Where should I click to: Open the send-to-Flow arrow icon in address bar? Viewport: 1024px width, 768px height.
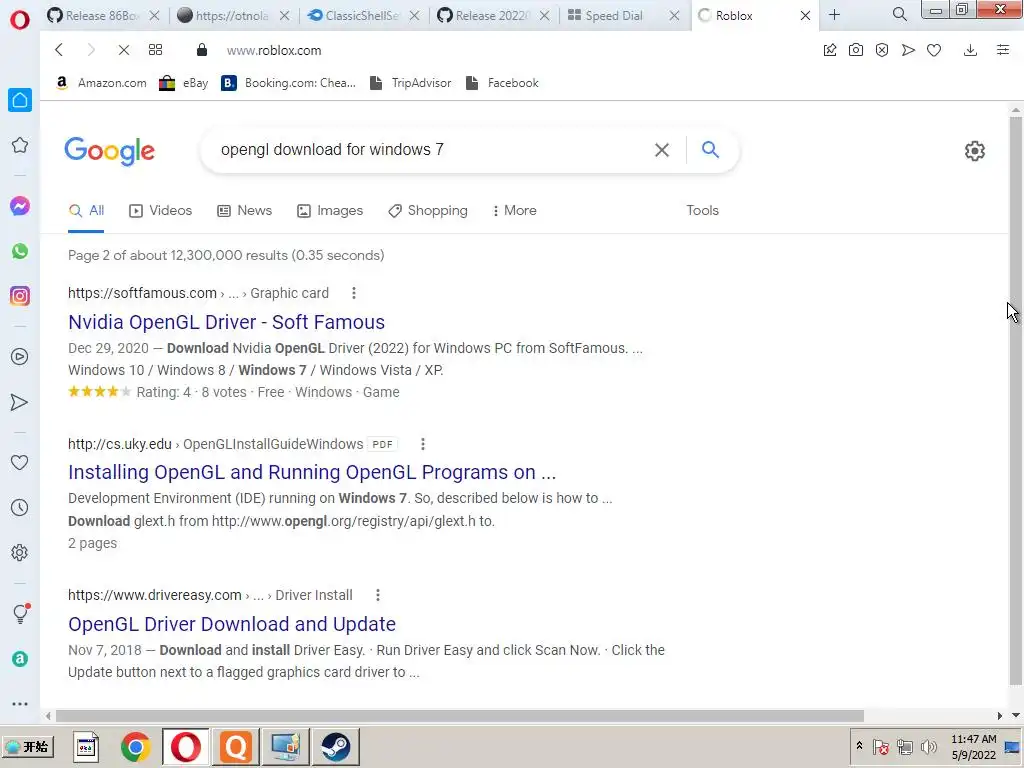[908, 50]
